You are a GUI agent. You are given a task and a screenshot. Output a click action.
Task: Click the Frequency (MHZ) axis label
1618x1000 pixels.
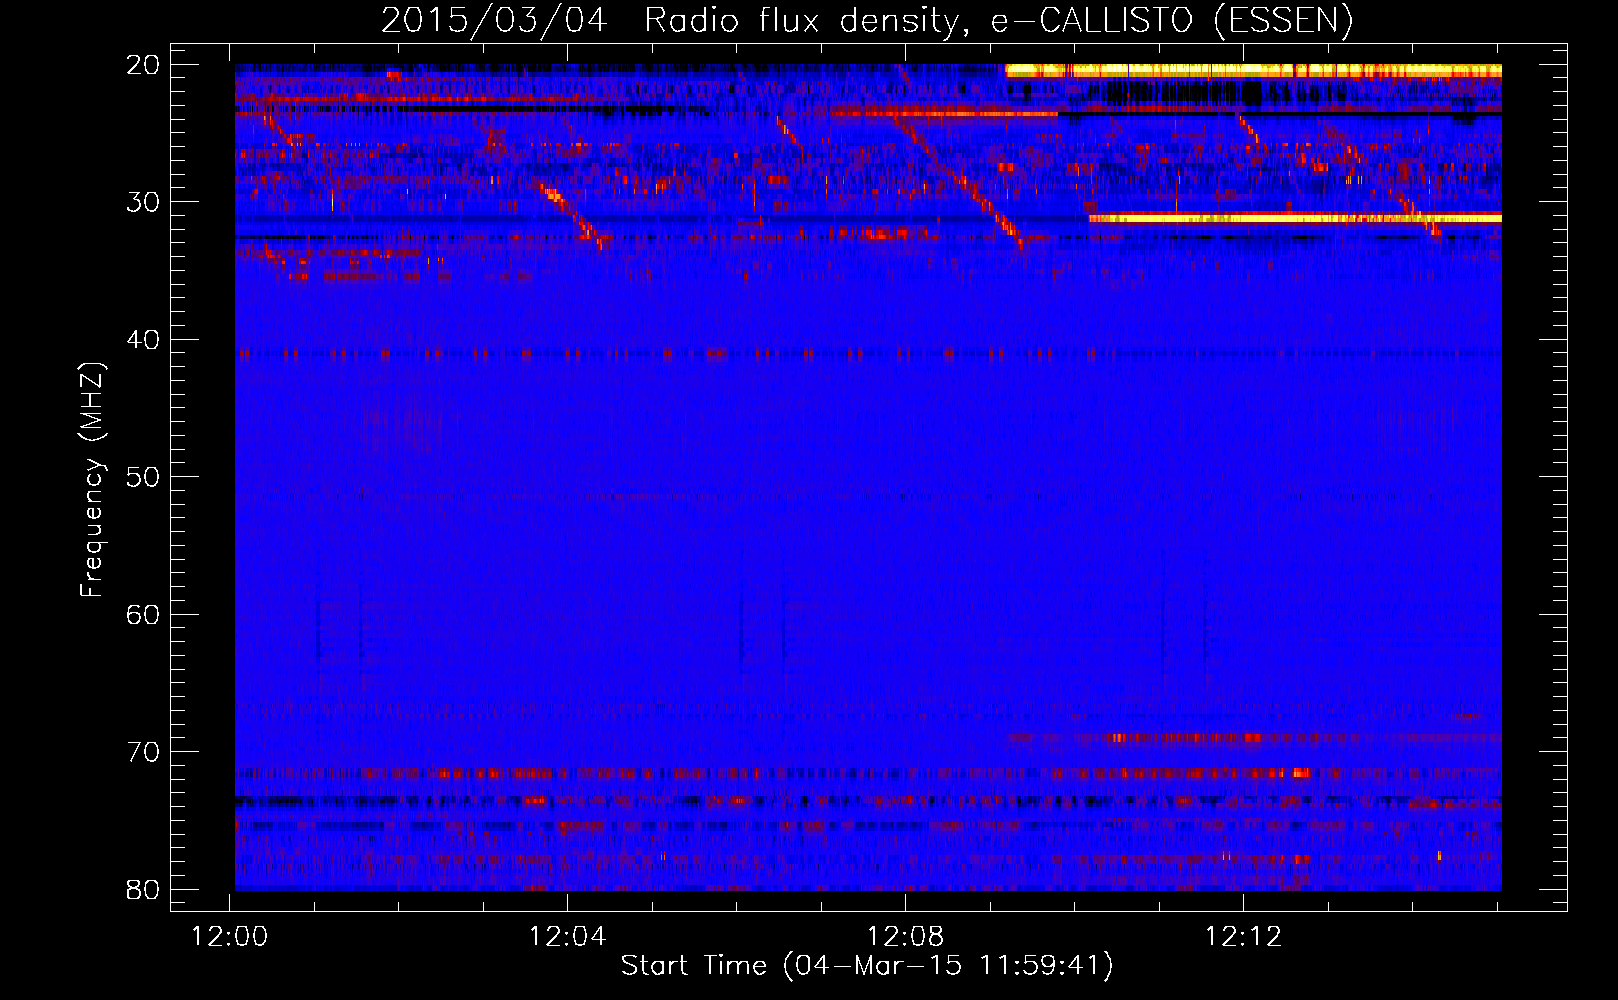(92, 480)
